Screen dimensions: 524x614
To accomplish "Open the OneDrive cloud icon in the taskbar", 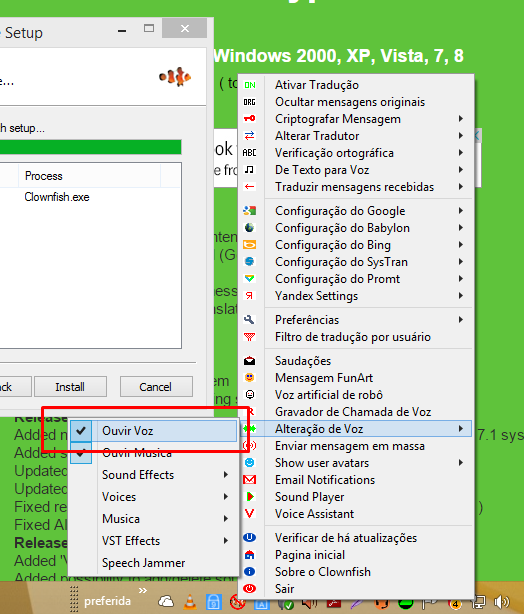I will (166, 601).
